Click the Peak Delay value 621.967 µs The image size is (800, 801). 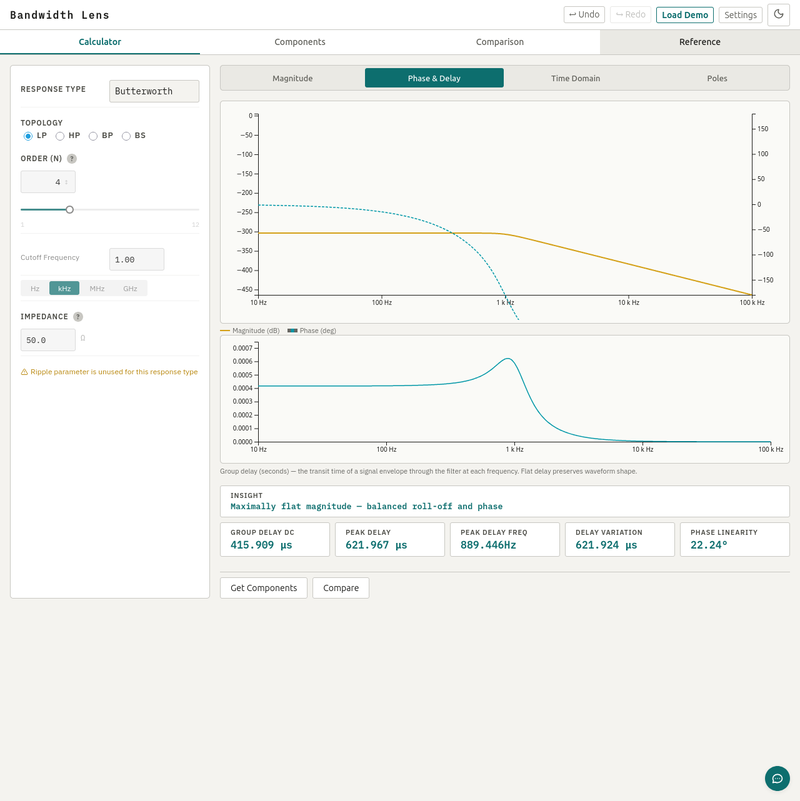coord(376,545)
